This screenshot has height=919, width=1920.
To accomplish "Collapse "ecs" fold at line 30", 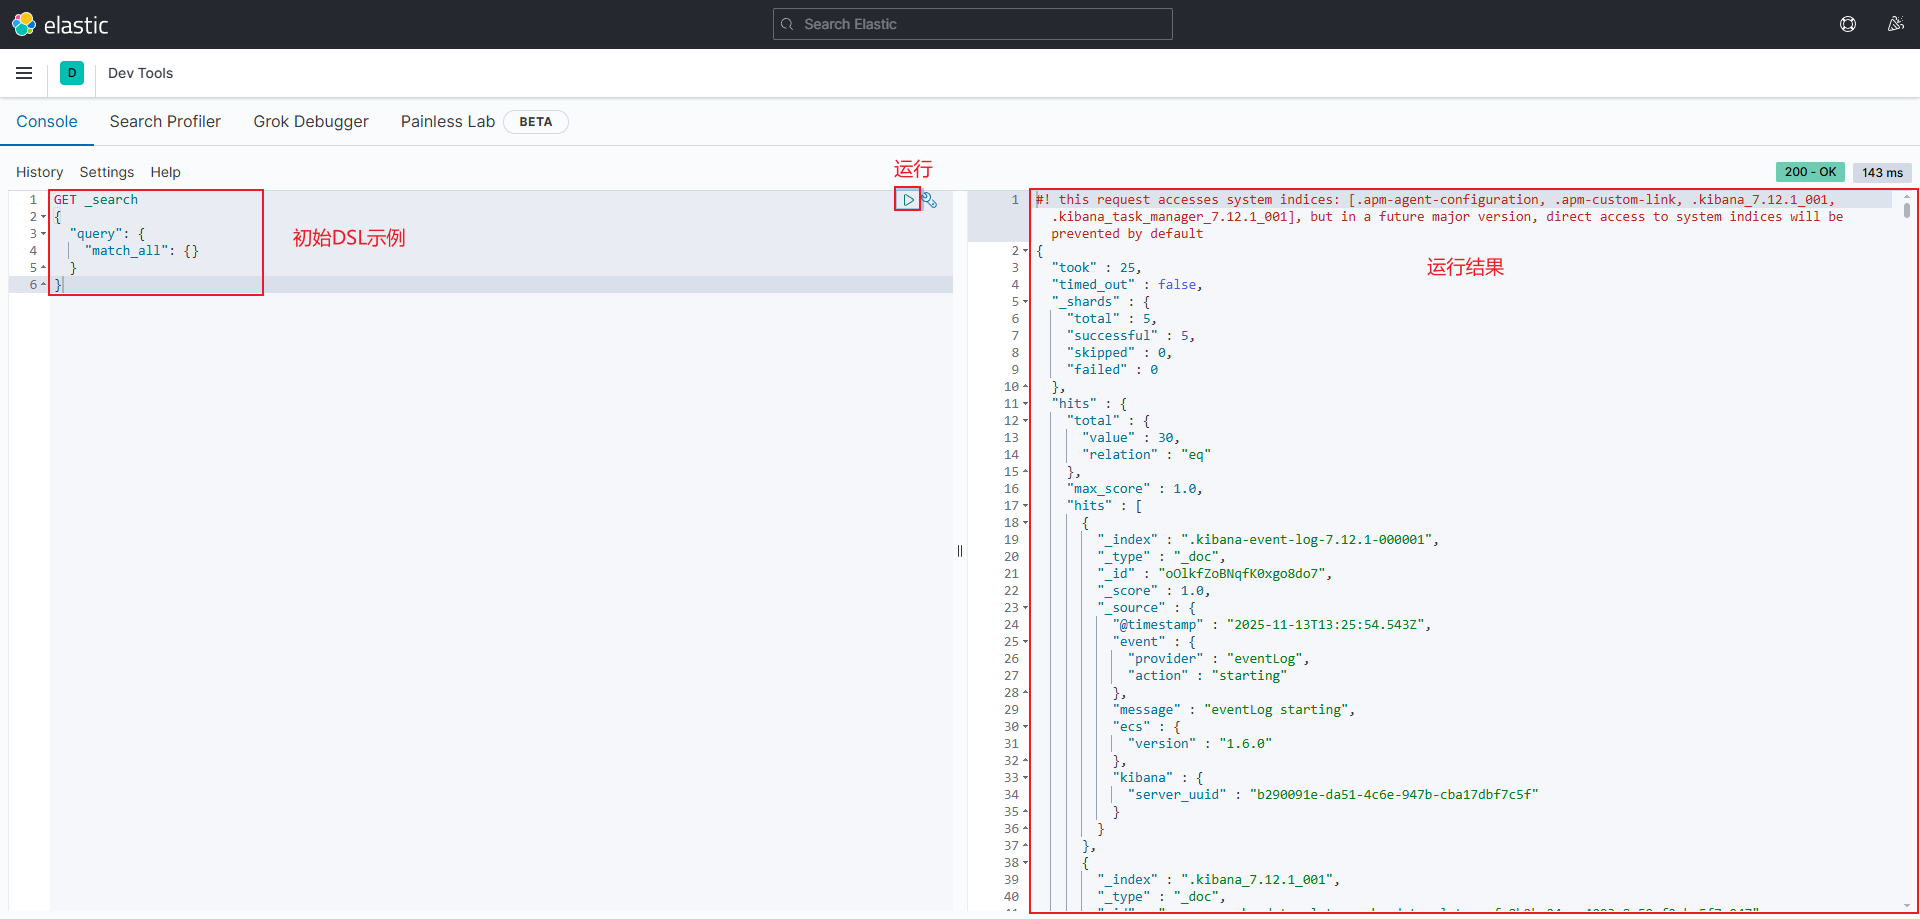I will (1026, 727).
